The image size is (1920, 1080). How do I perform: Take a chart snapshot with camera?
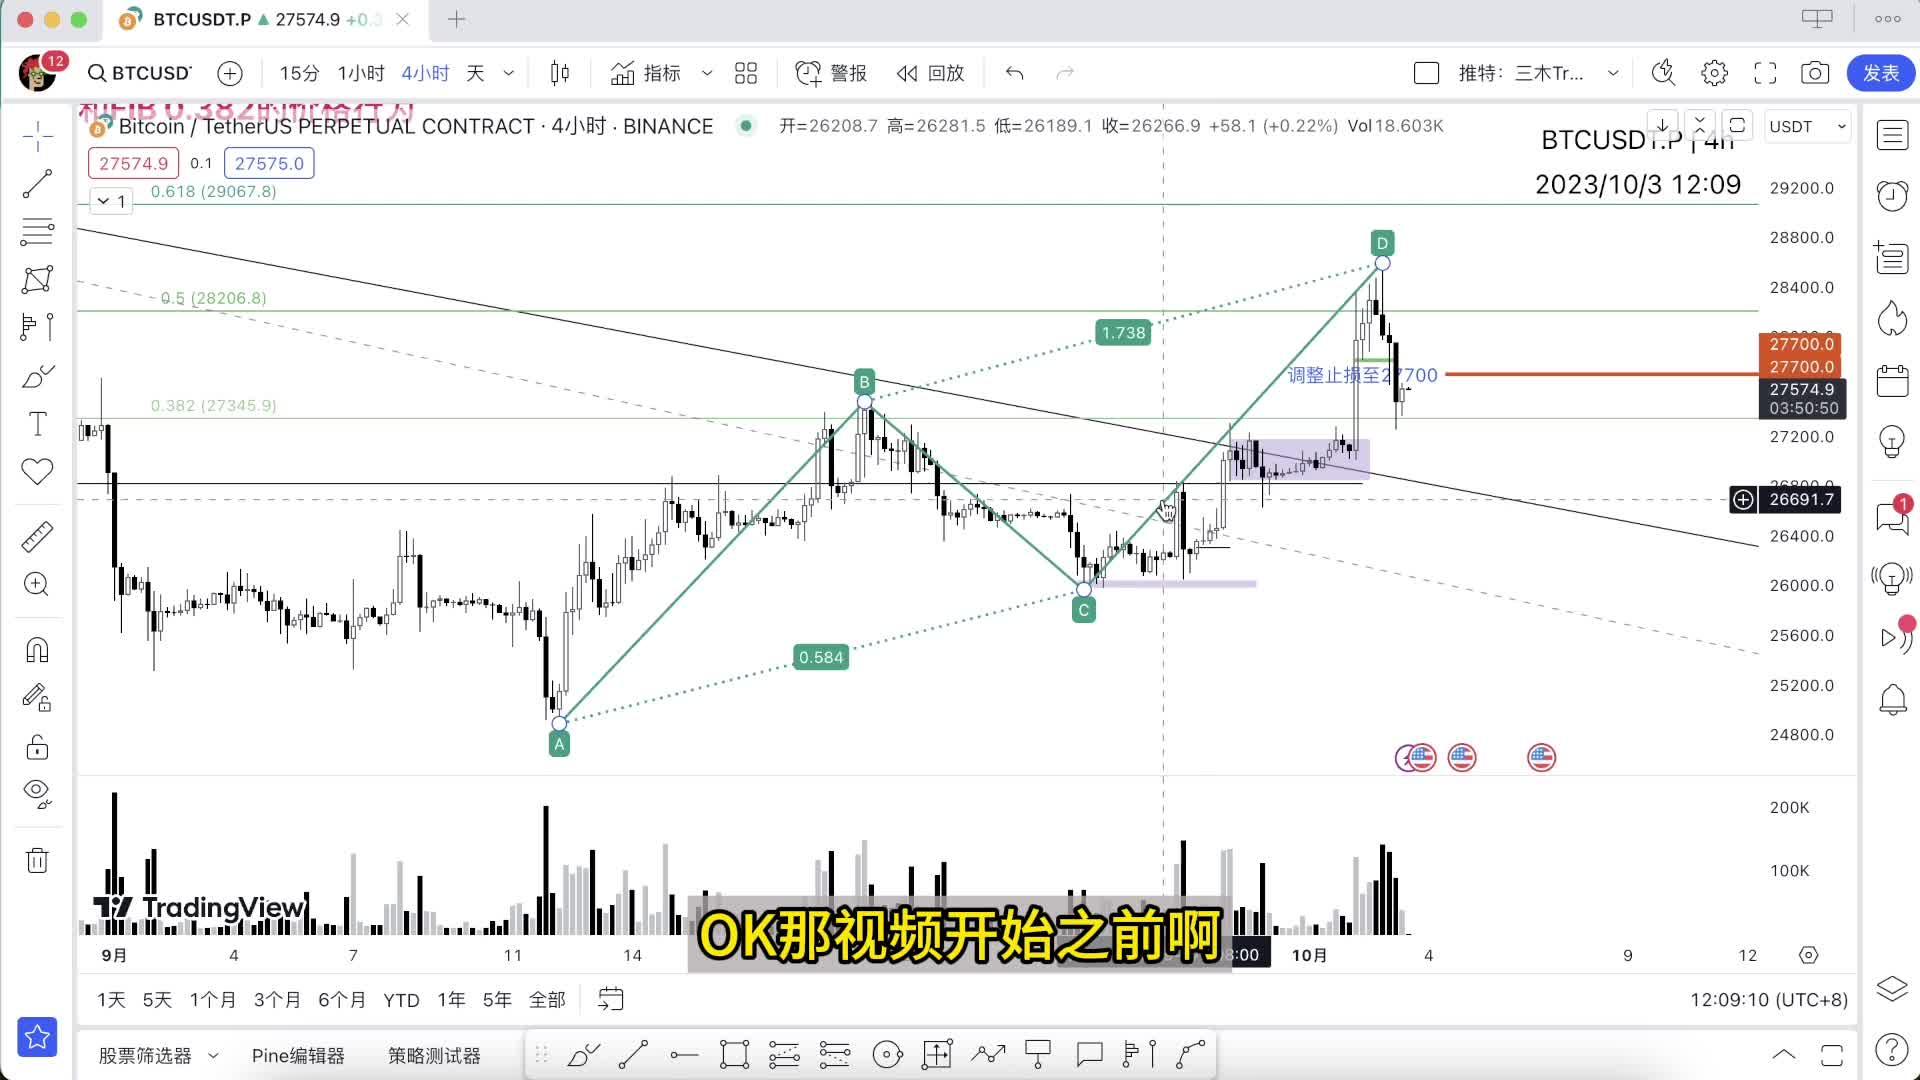pos(1815,73)
